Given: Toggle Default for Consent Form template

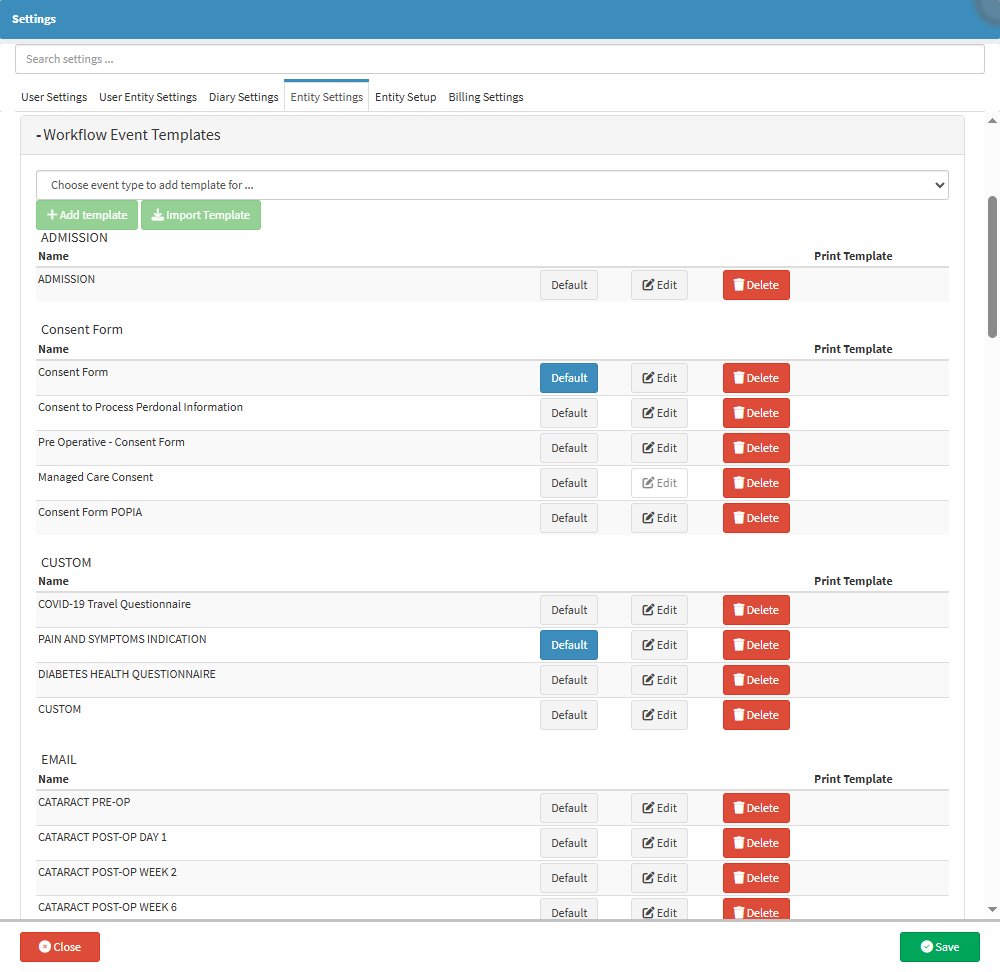Looking at the screenshot, I should pos(569,378).
